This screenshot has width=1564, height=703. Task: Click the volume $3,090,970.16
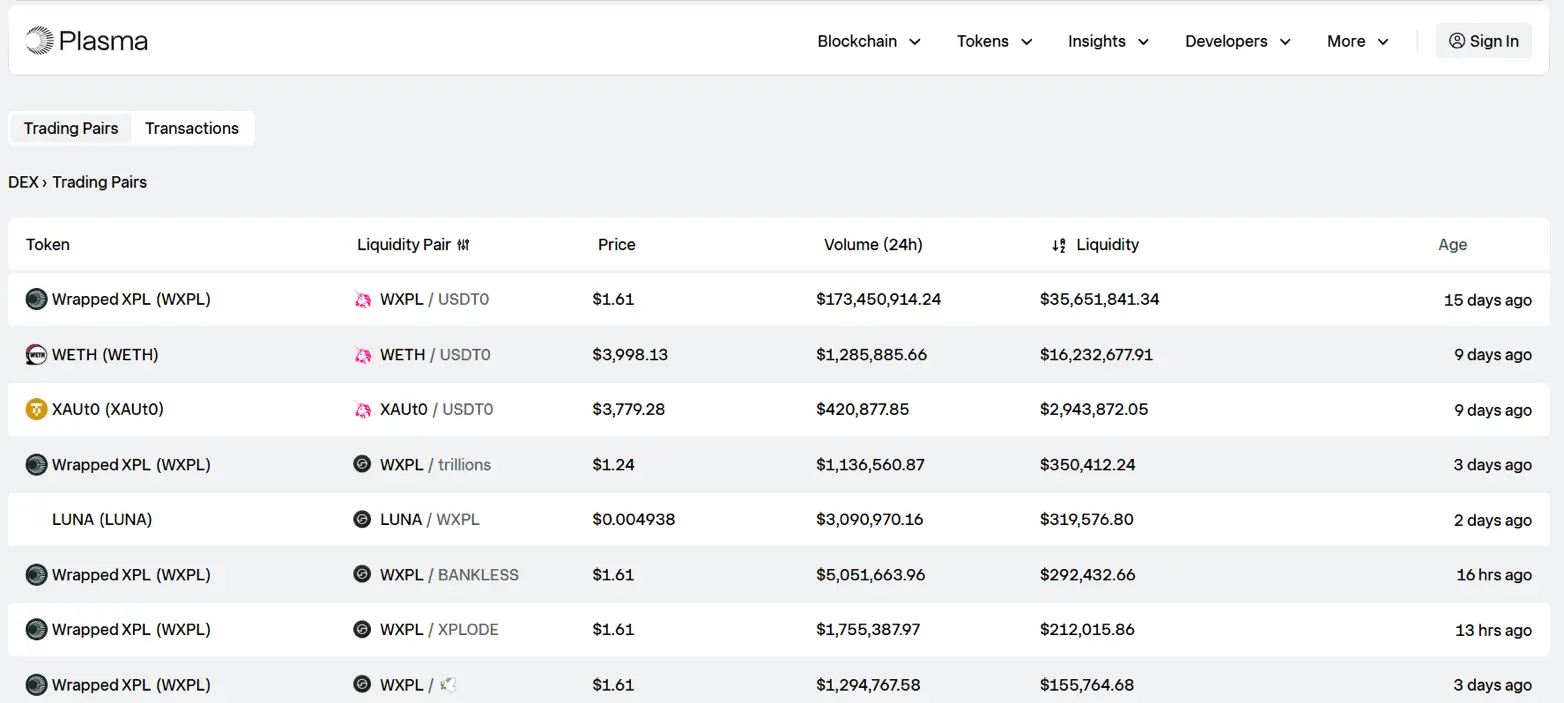[869, 519]
